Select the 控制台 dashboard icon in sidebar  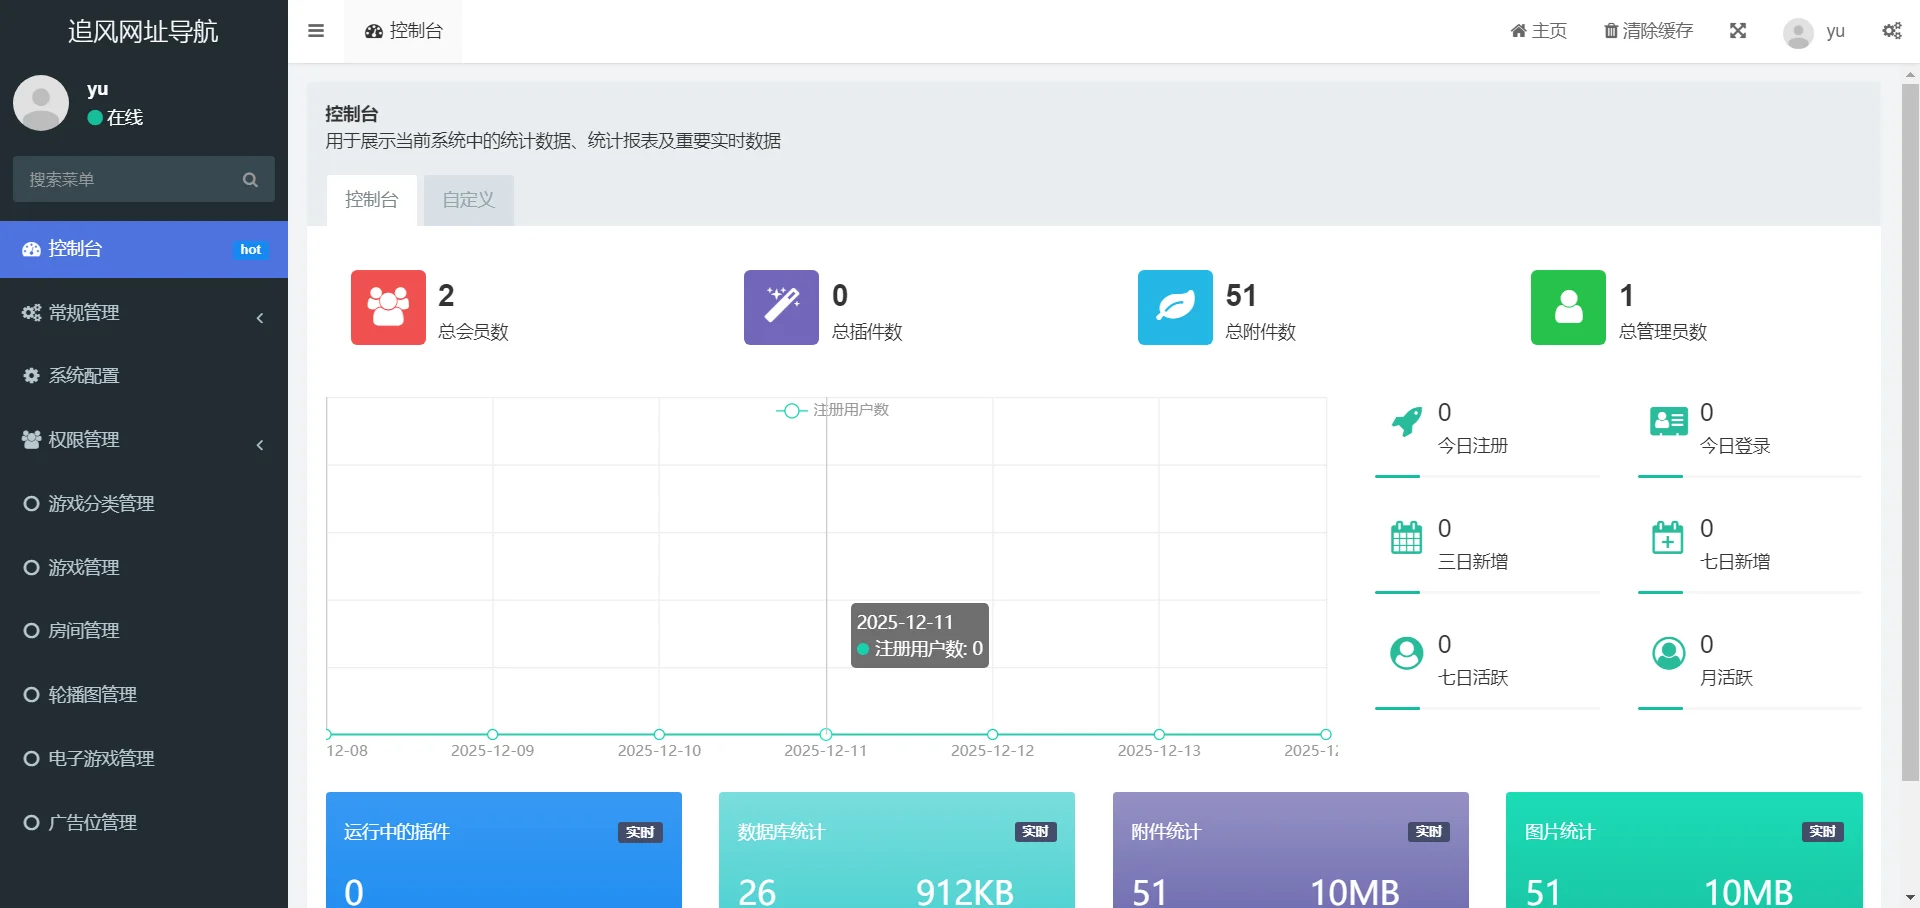(x=31, y=249)
